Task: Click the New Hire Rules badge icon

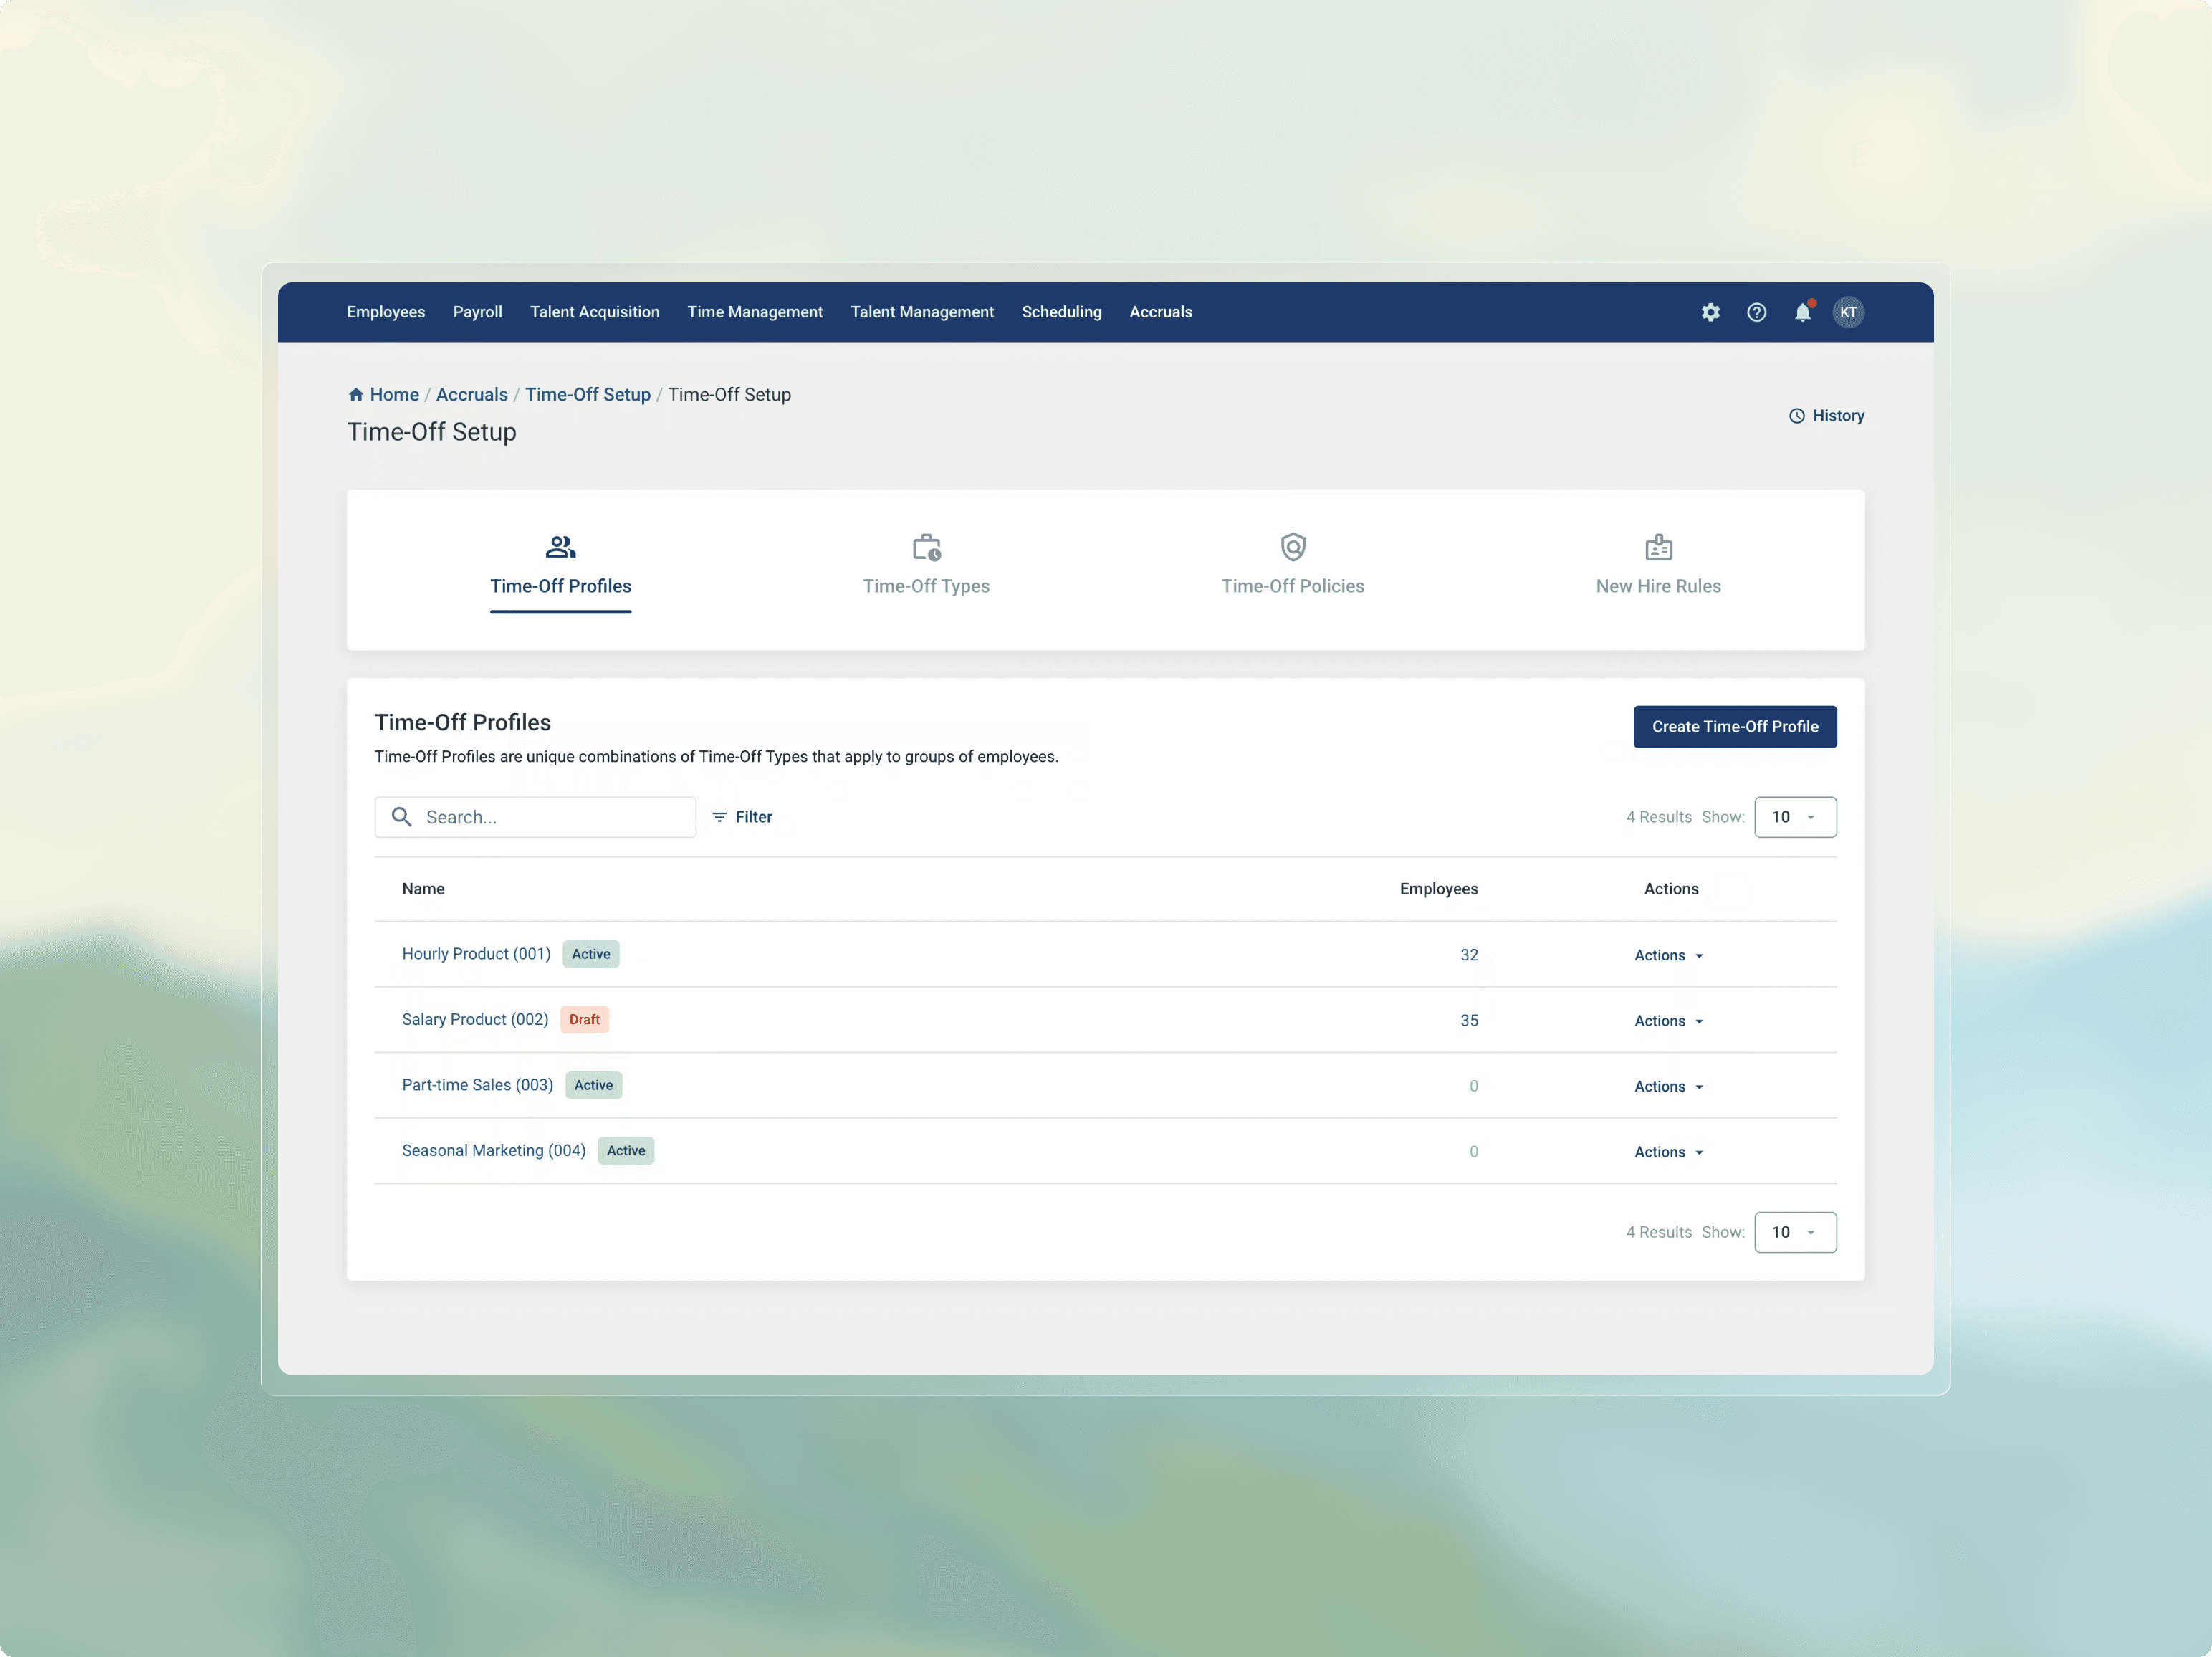Action: click(x=1658, y=547)
